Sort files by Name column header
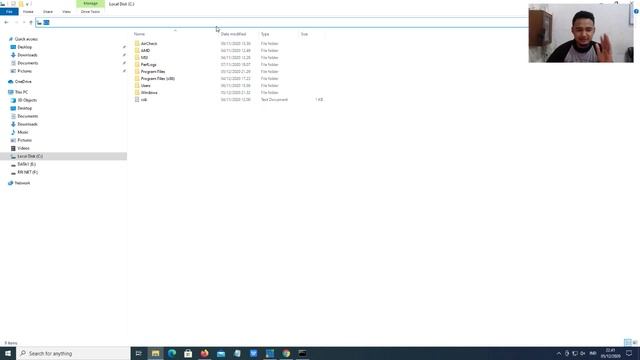 (140, 34)
